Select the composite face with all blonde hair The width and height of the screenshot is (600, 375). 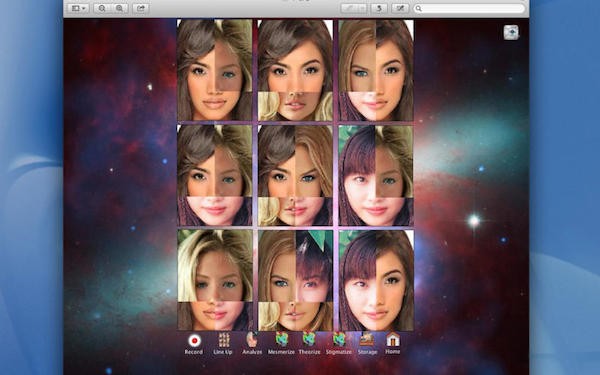click(x=215, y=280)
